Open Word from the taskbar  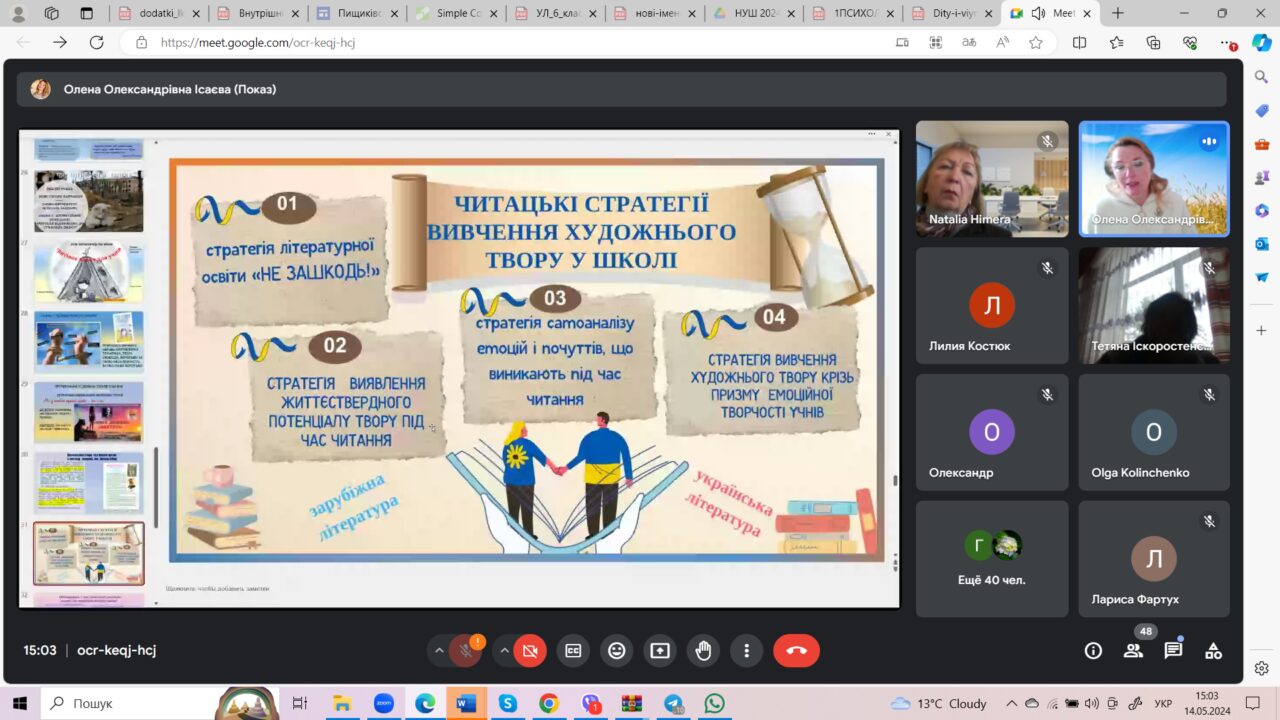pos(466,703)
